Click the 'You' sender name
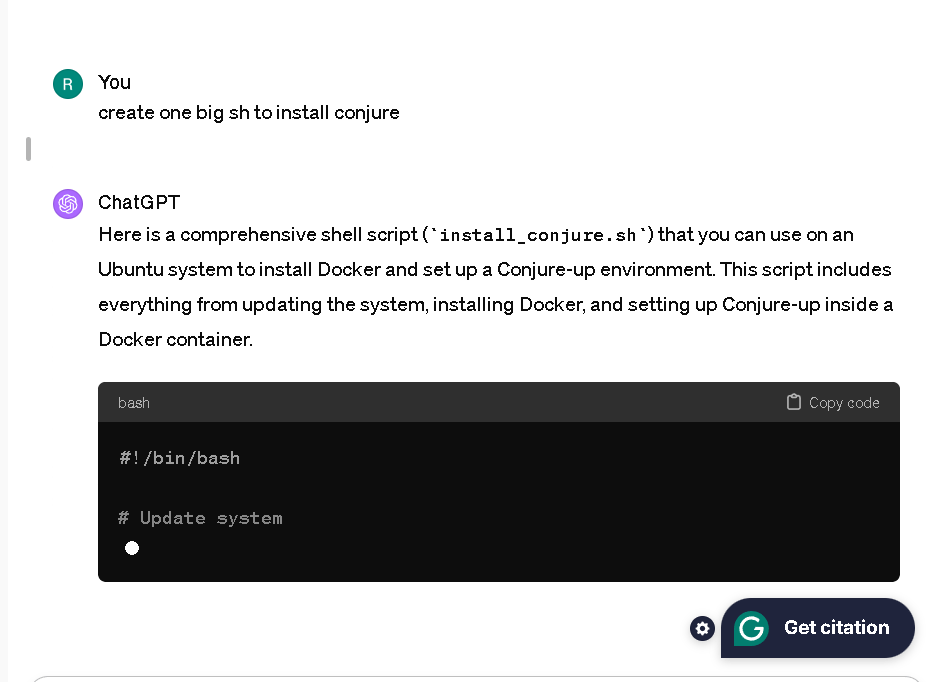 coord(115,82)
